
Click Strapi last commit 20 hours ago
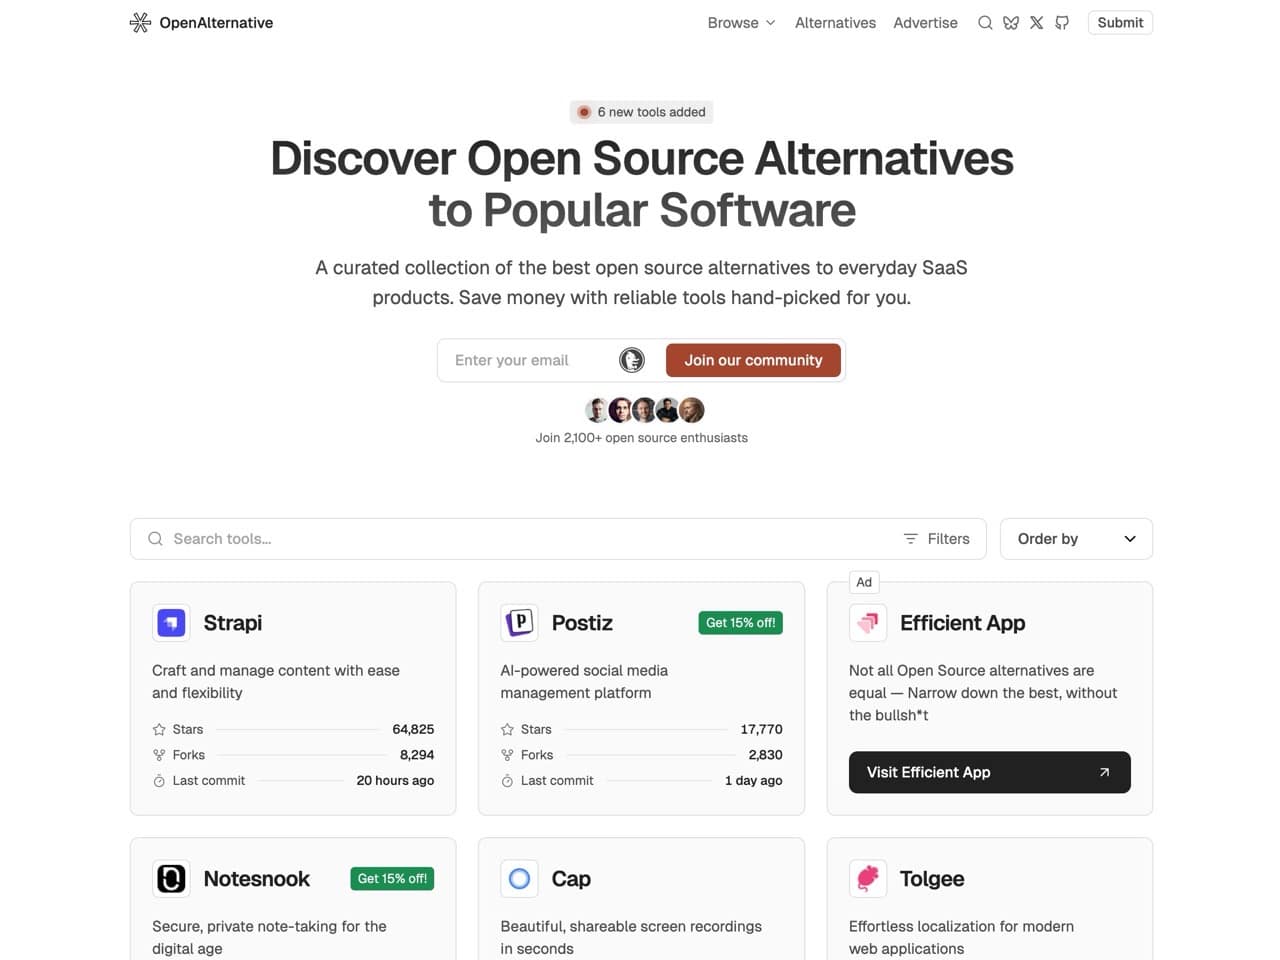pyautogui.click(x=395, y=781)
